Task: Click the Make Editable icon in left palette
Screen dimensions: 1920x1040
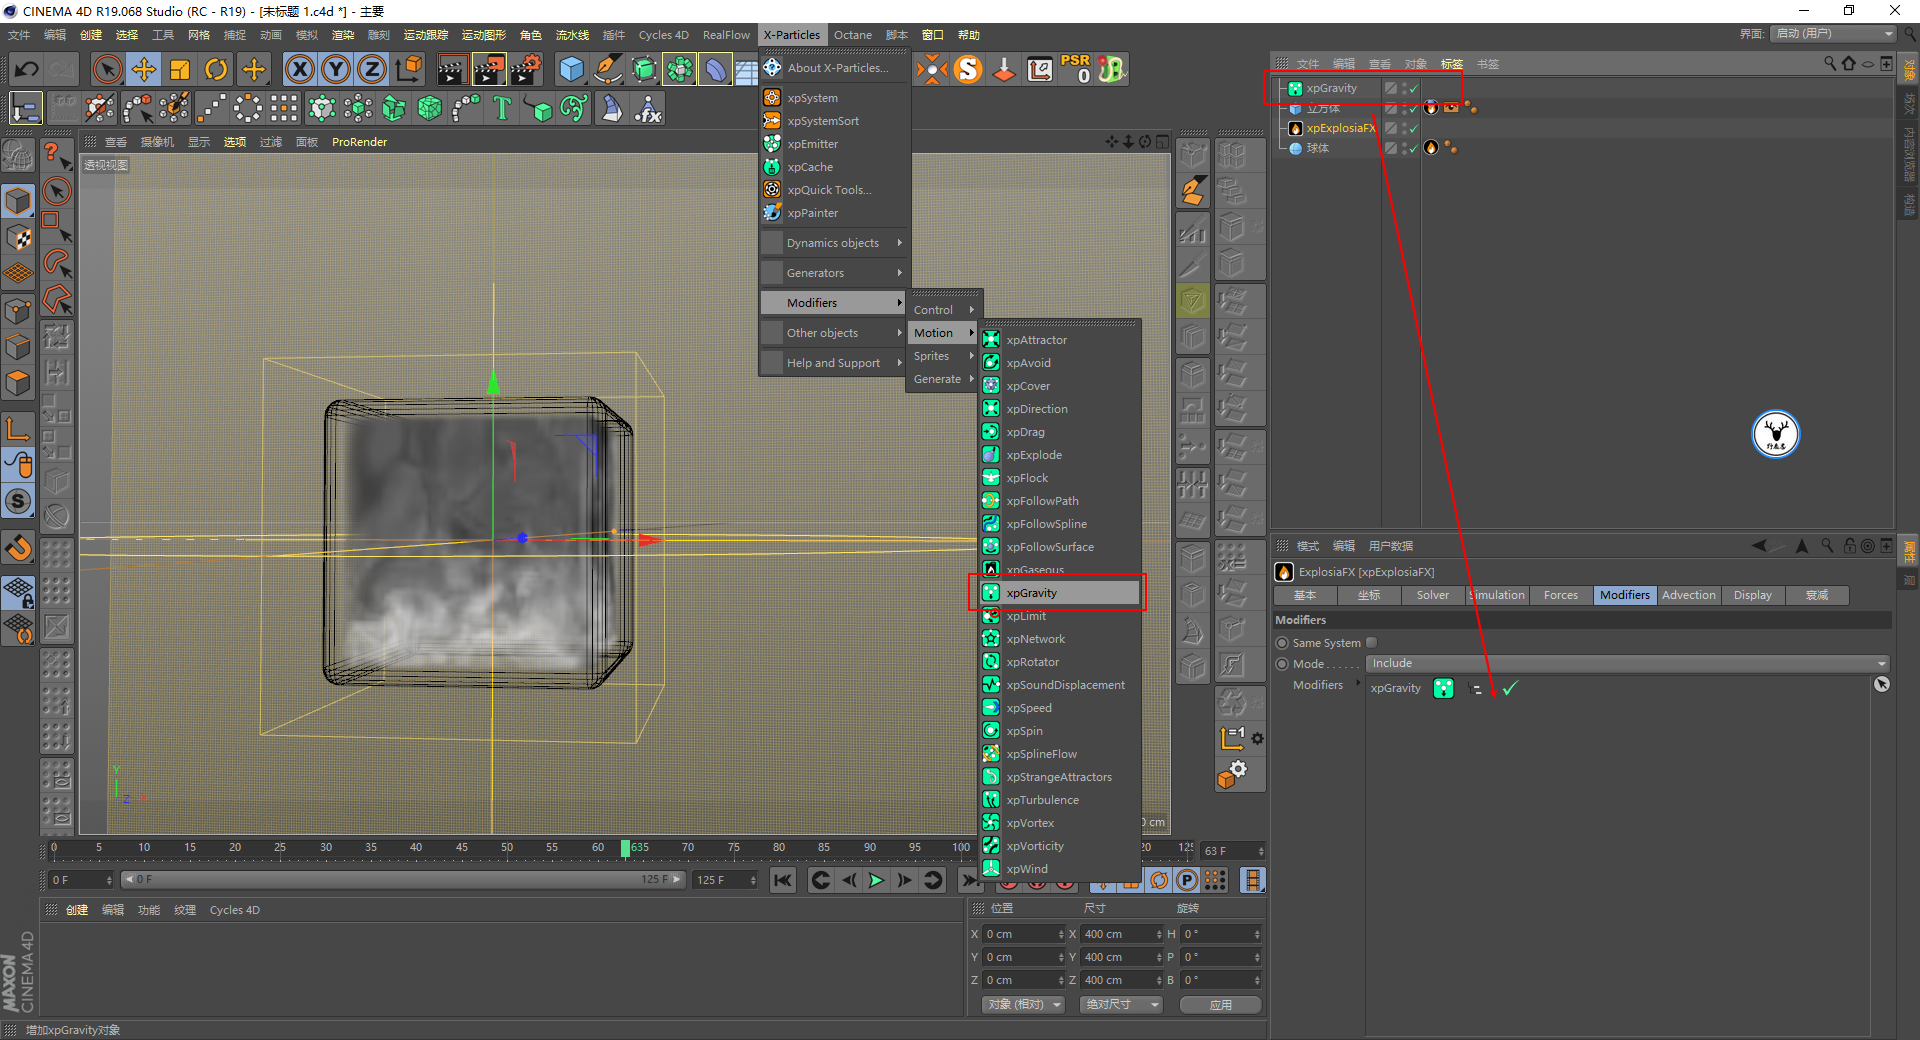Action: [x=18, y=156]
